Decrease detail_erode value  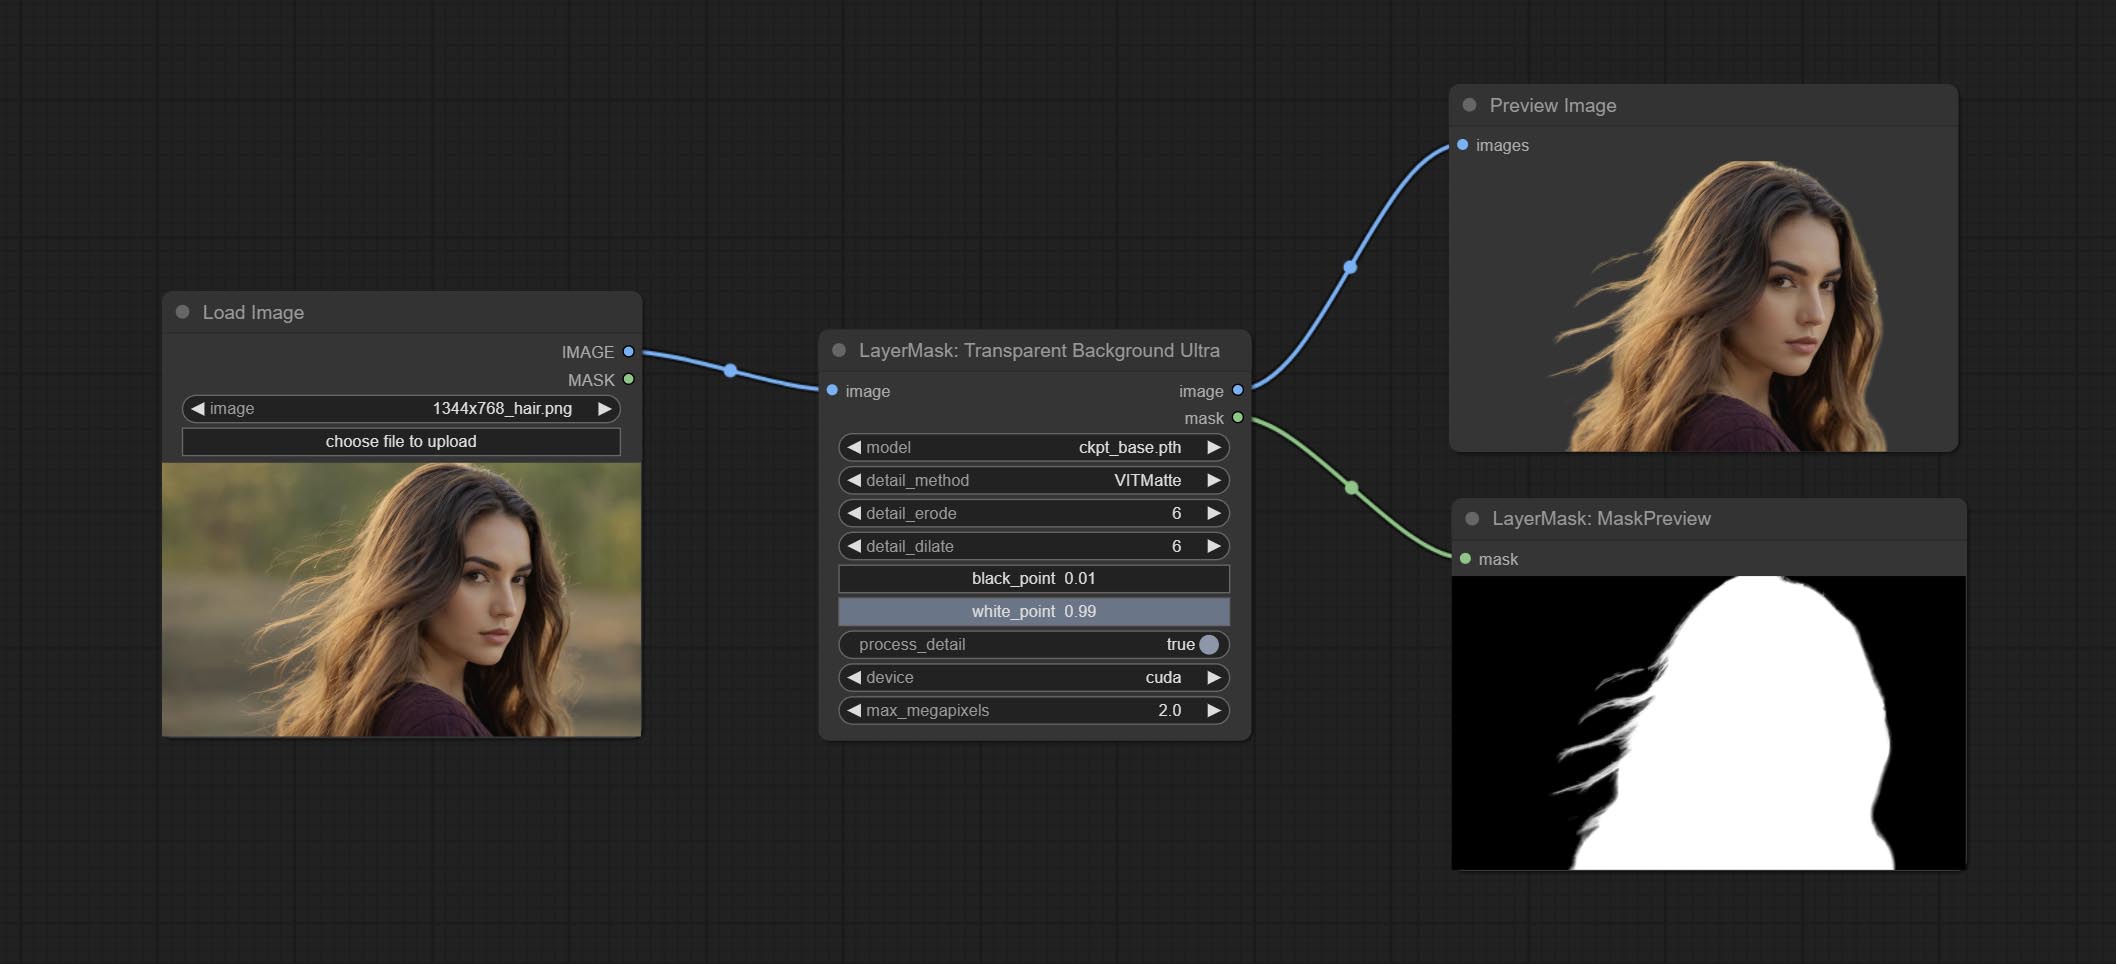[x=854, y=513]
